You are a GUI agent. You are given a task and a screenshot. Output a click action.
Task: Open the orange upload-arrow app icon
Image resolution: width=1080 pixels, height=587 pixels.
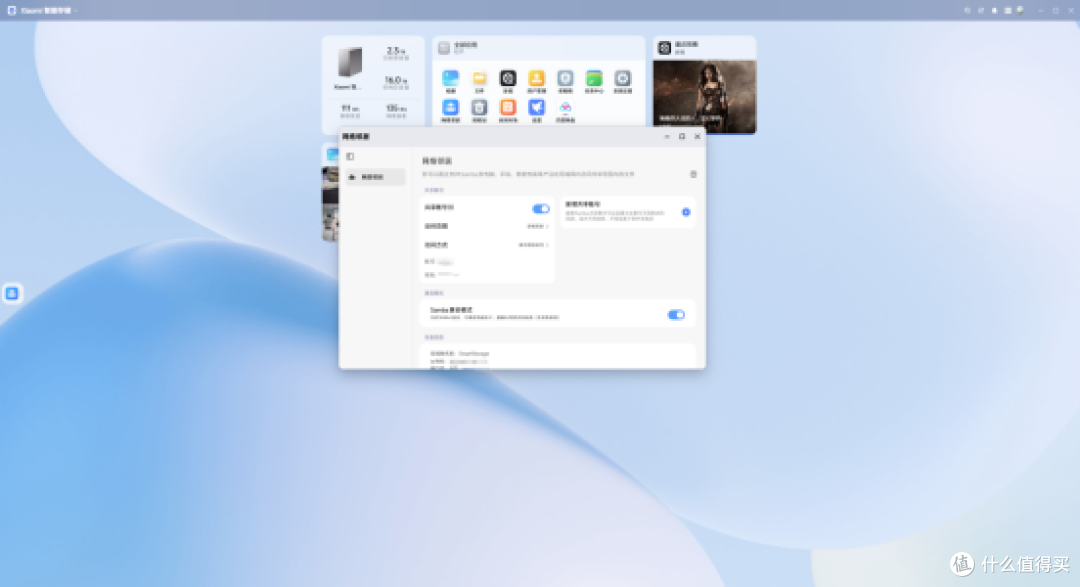point(537,79)
